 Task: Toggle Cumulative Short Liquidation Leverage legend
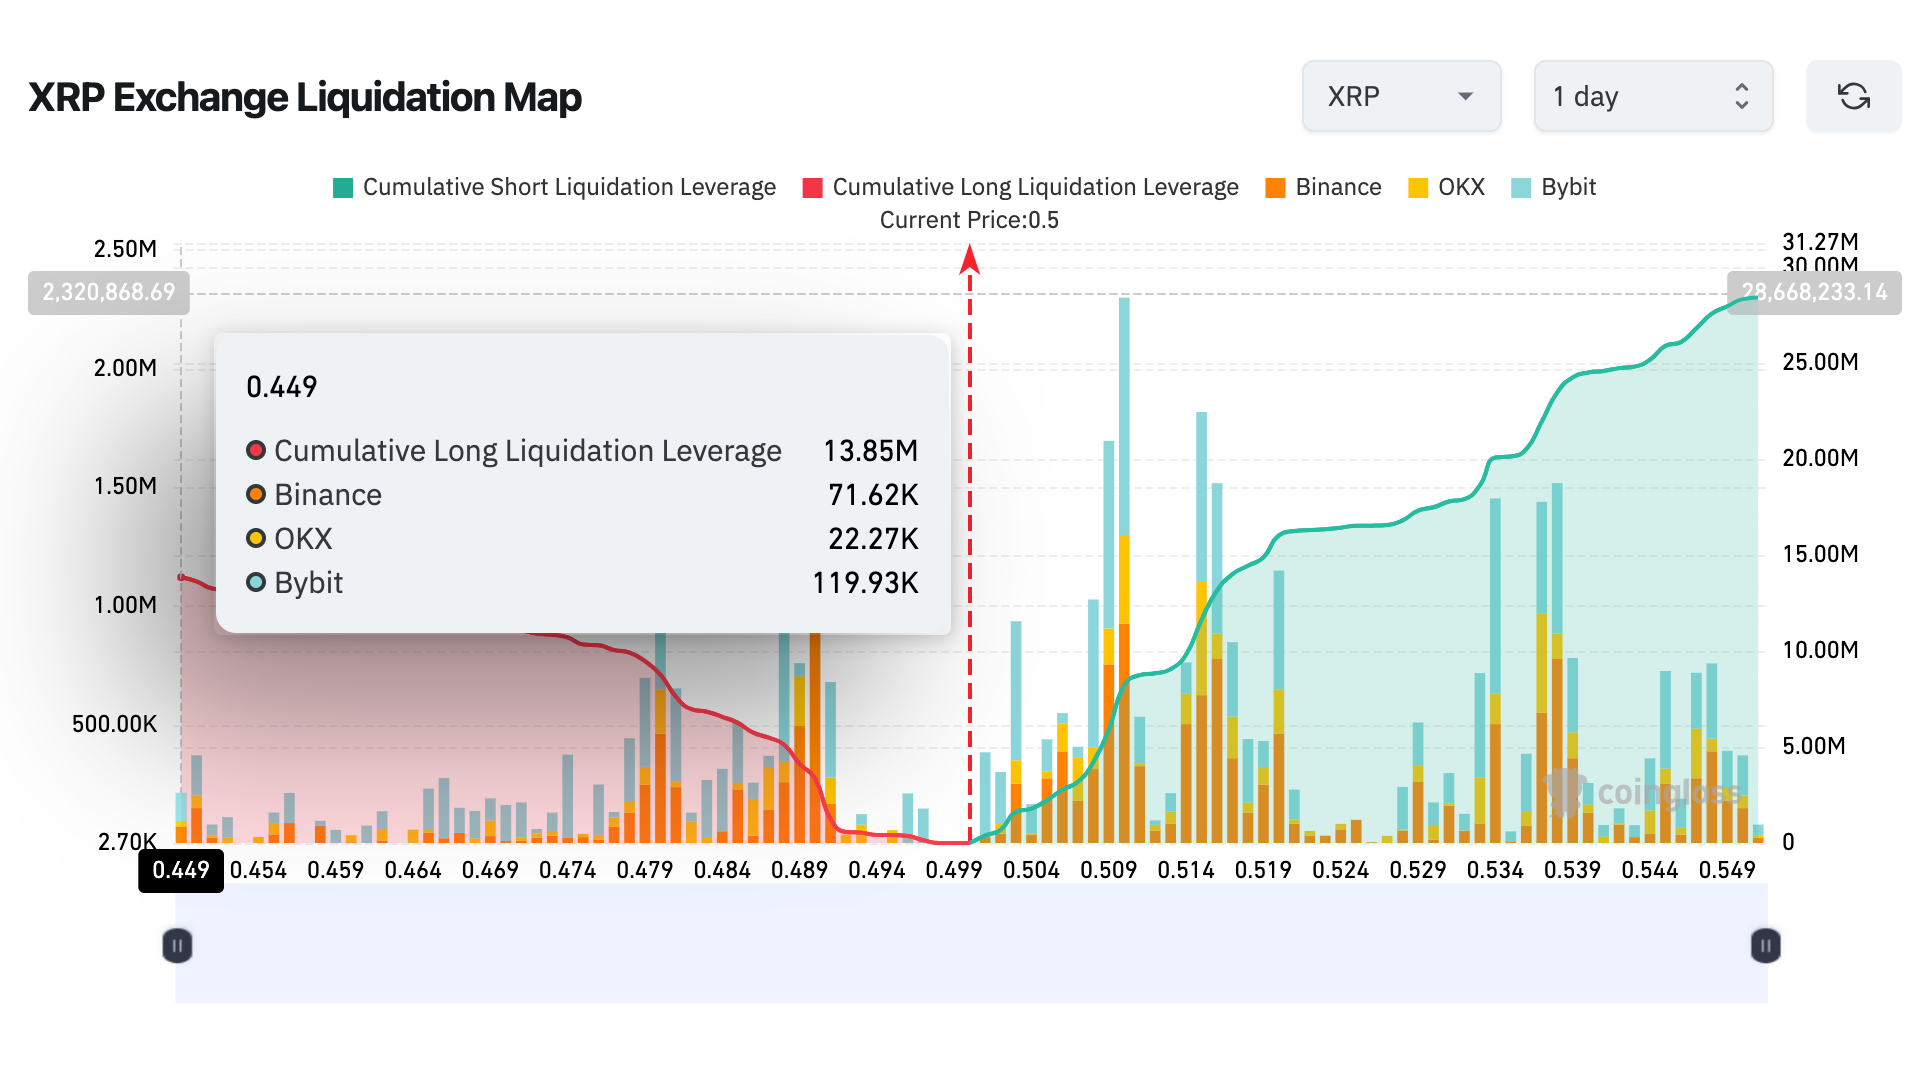tap(554, 187)
